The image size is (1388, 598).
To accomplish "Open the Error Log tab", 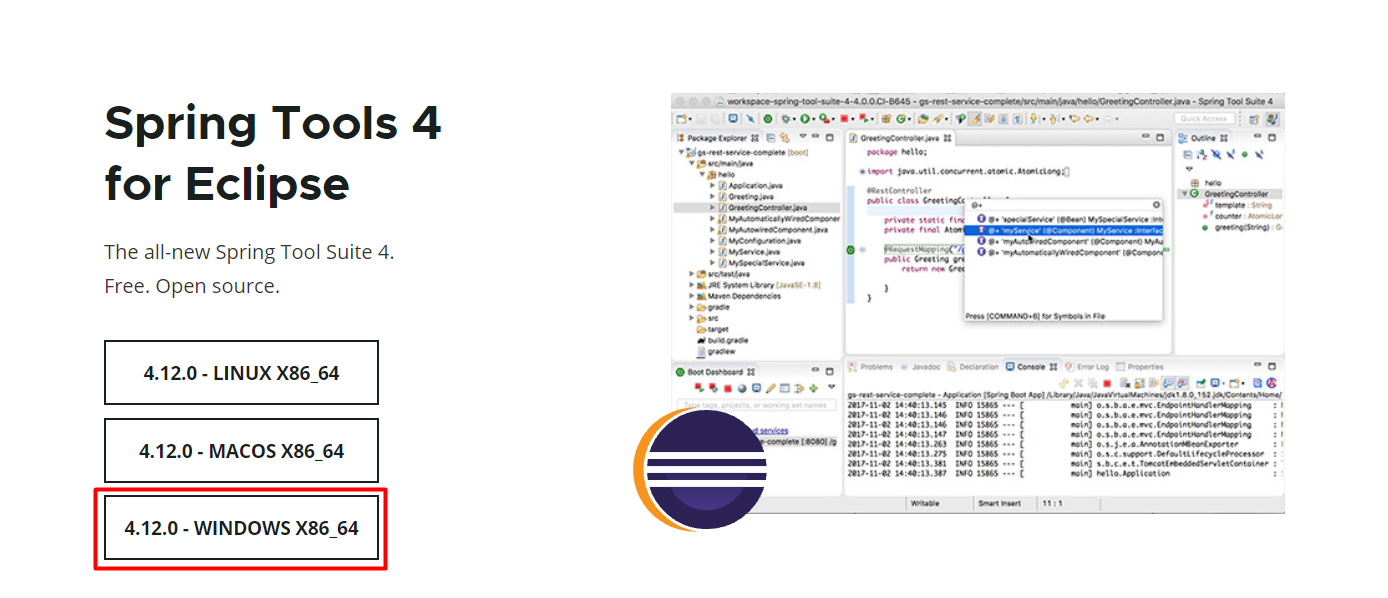I will click(1087, 367).
